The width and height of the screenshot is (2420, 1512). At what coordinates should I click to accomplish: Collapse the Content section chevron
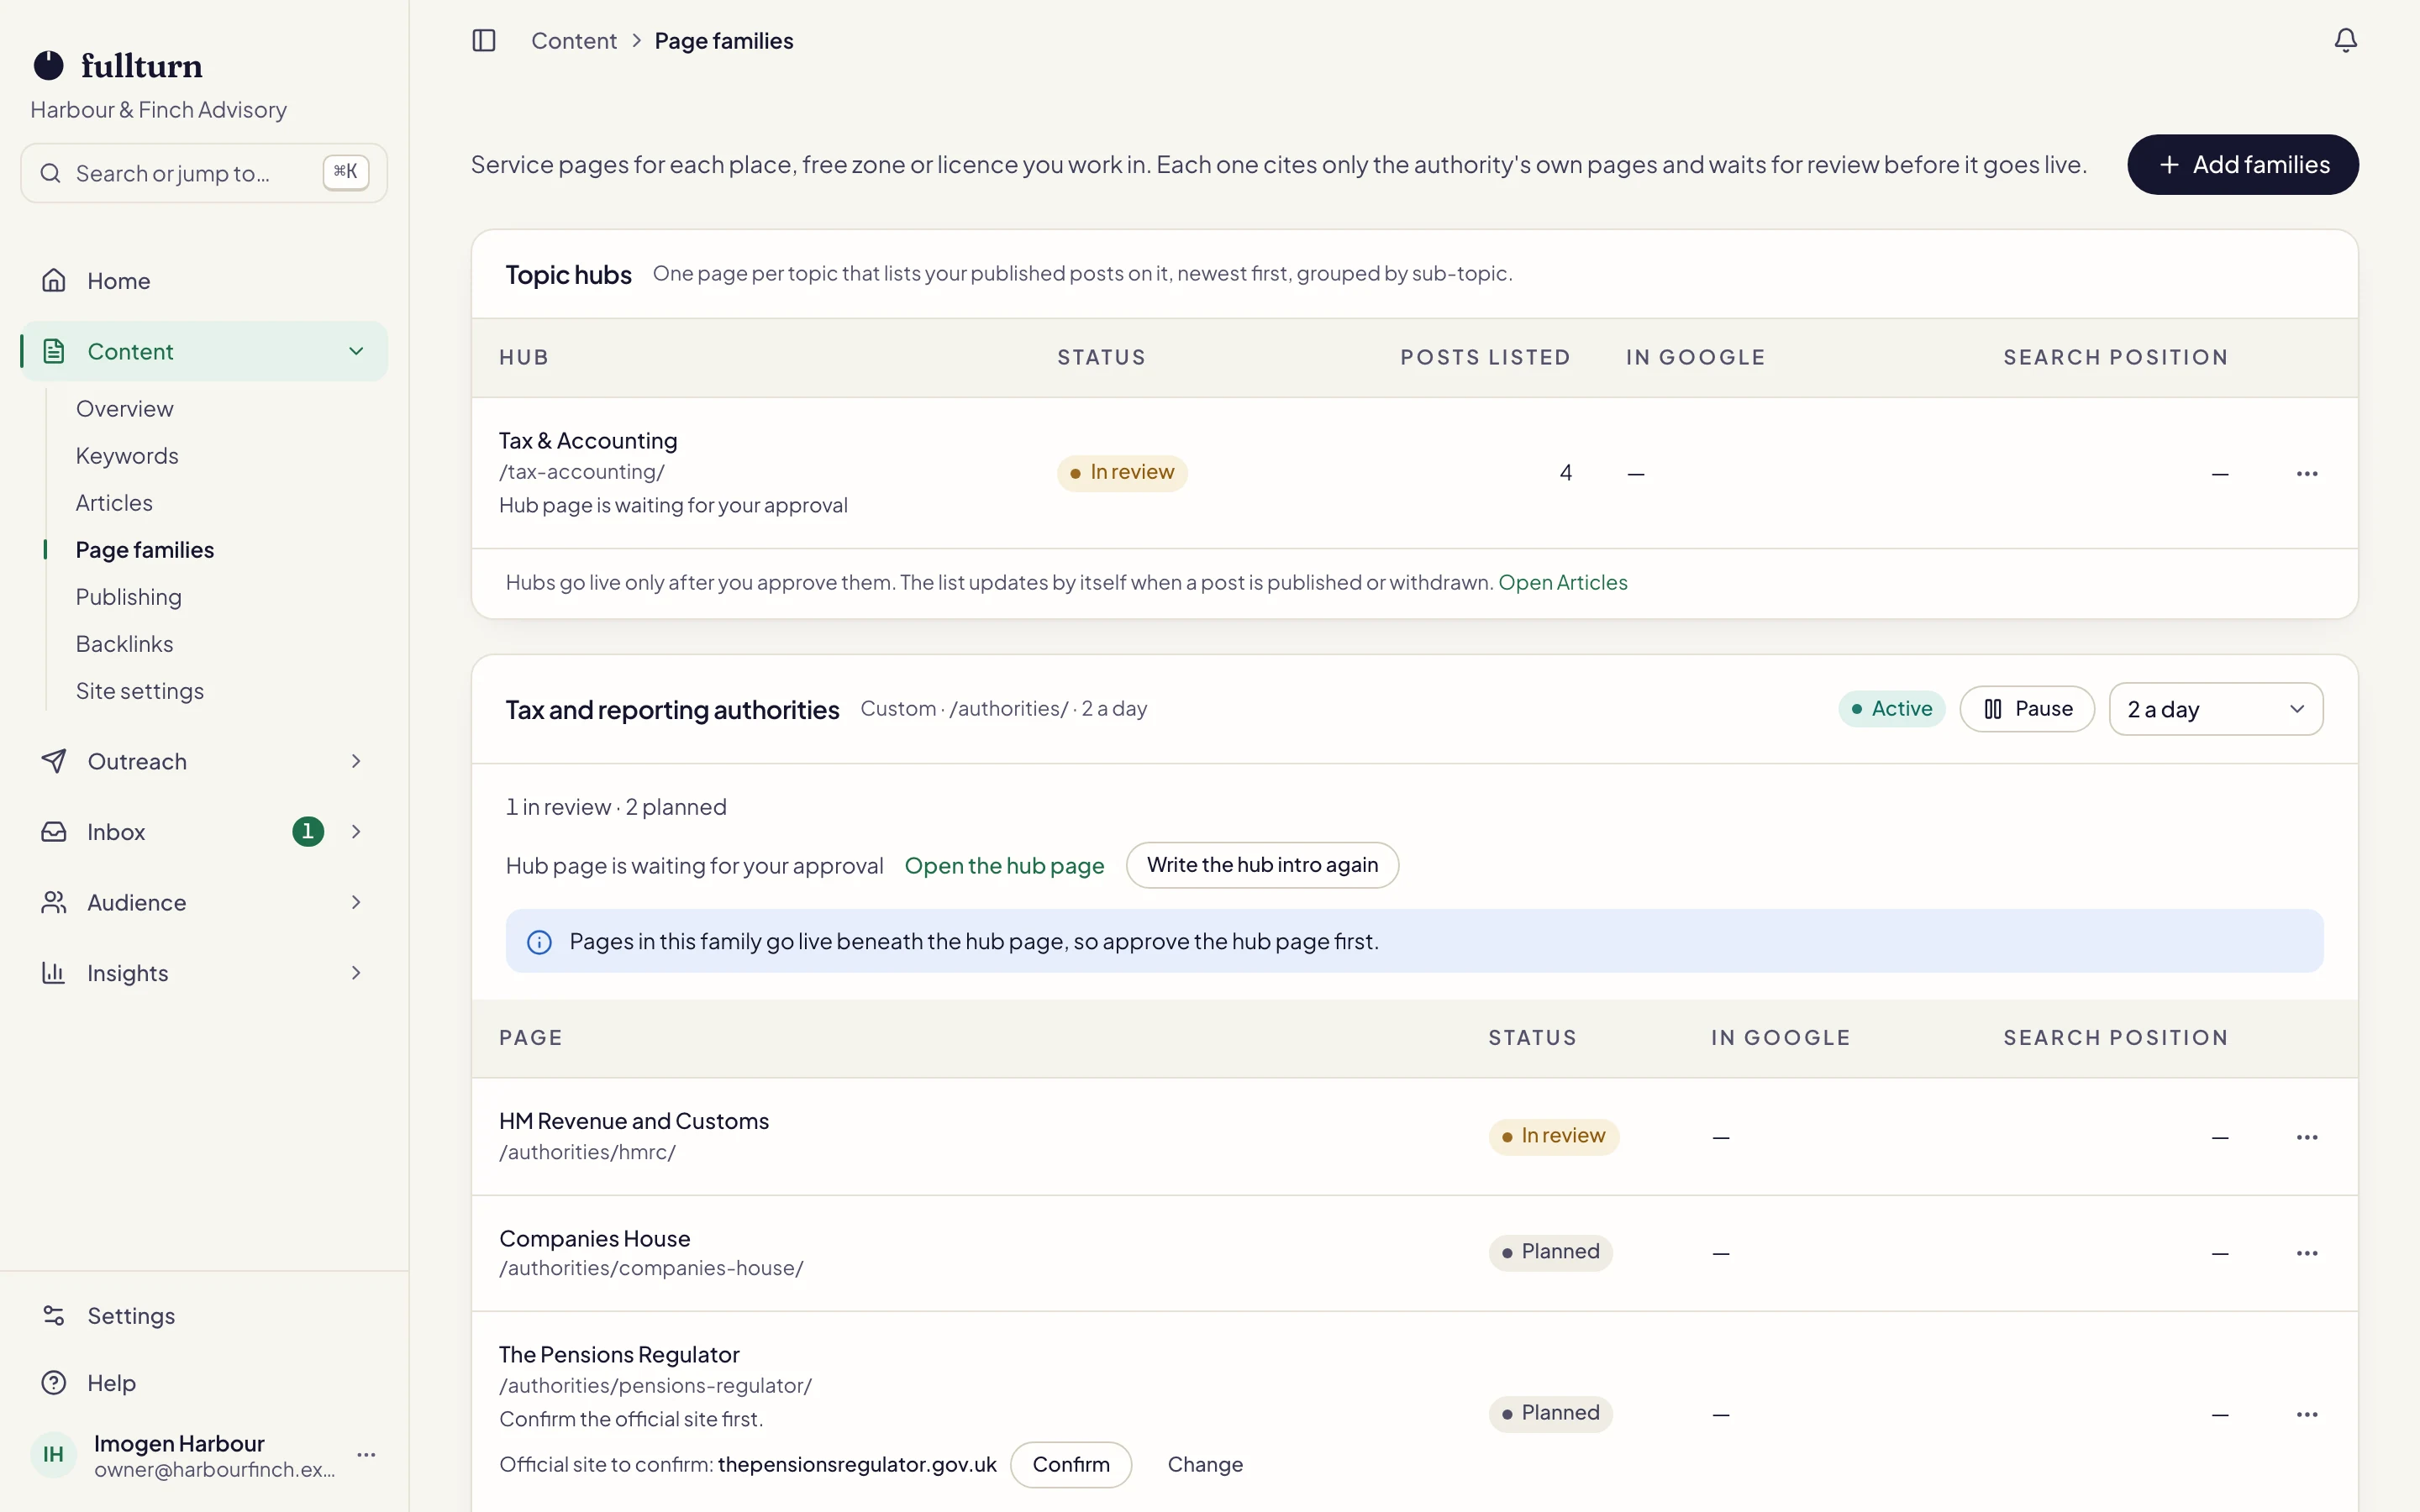[x=356, y=351]
